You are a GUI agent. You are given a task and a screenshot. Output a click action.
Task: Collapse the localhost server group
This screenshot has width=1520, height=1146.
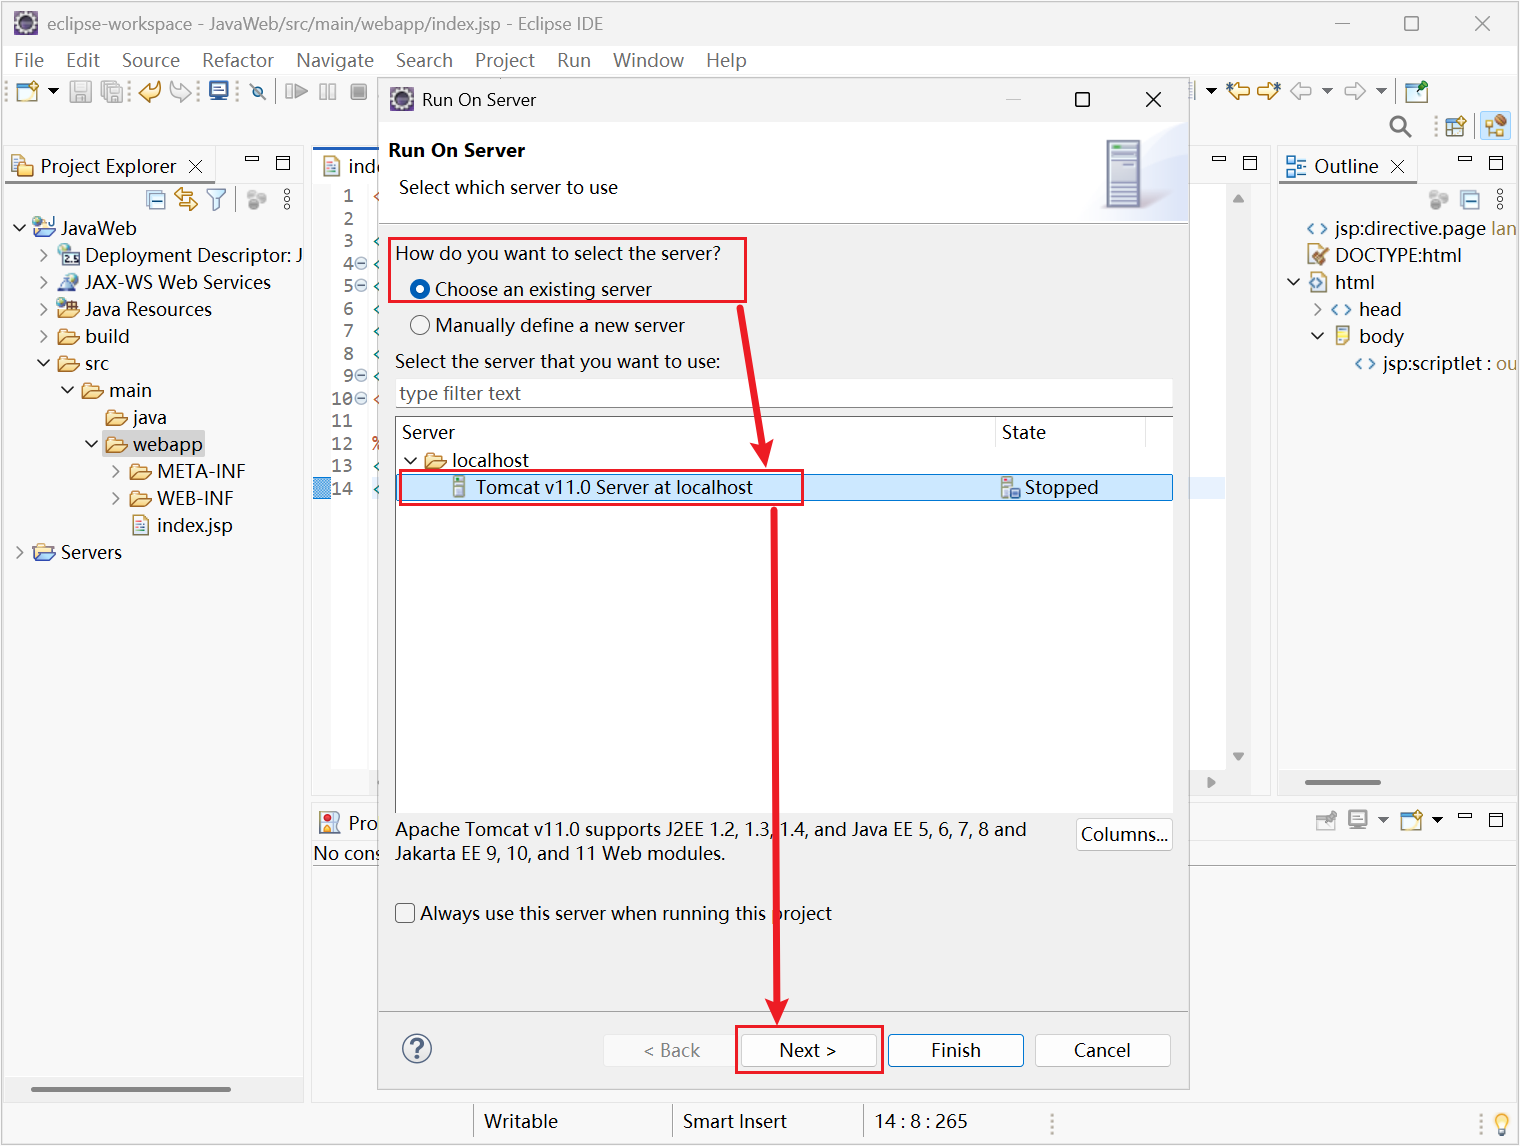[410, 461]
